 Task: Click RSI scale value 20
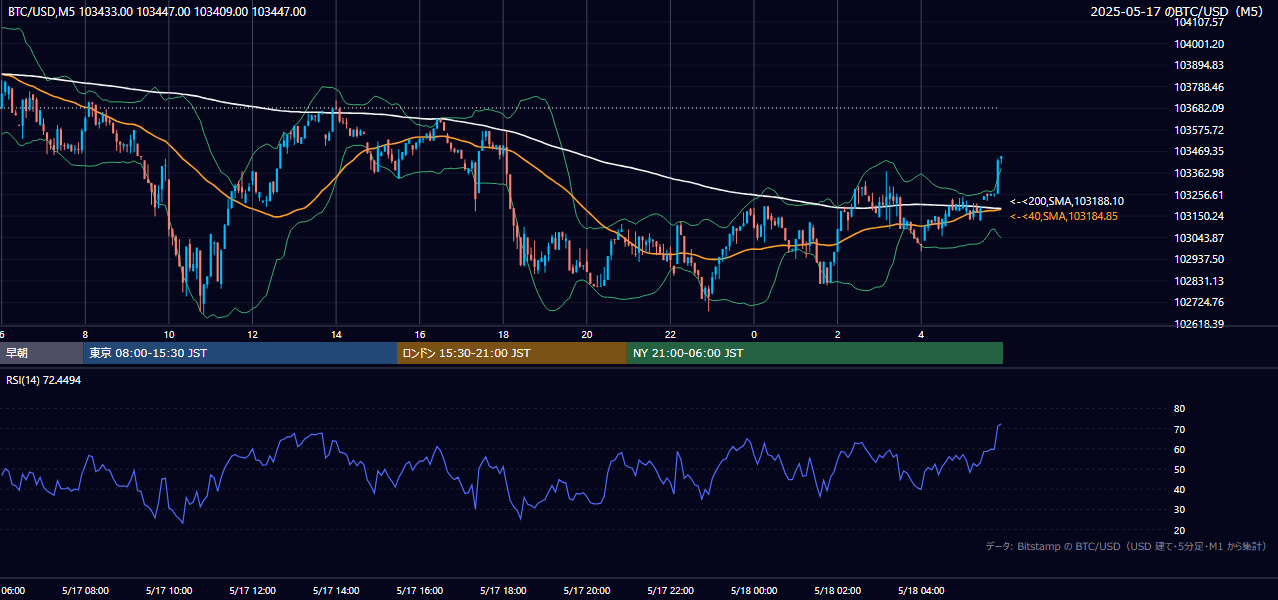pyautogui.click(x=1179, y=530)
